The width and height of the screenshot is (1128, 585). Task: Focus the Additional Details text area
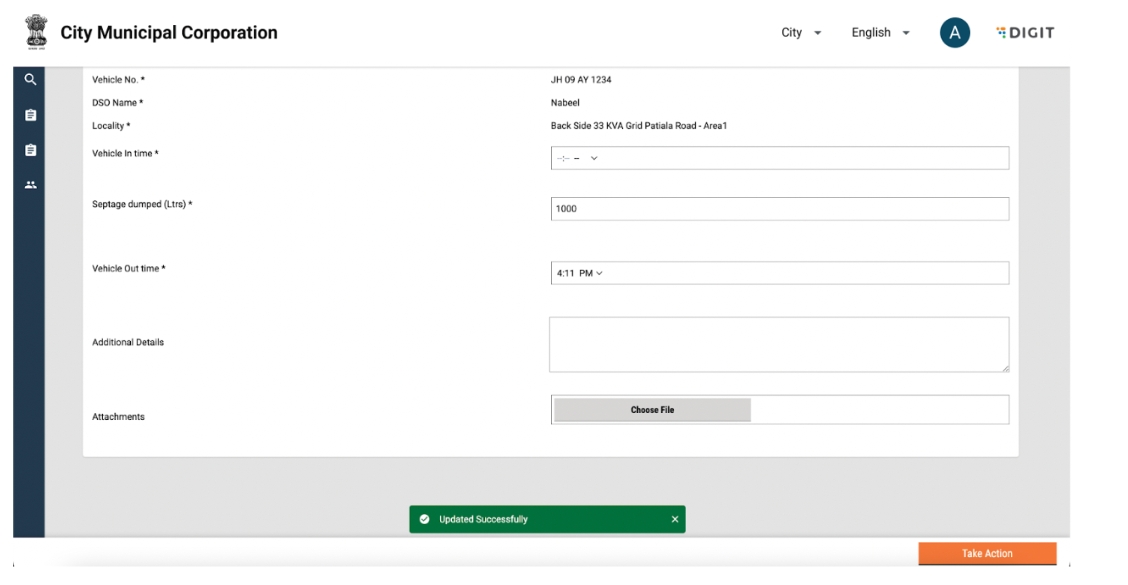(778, 344)
